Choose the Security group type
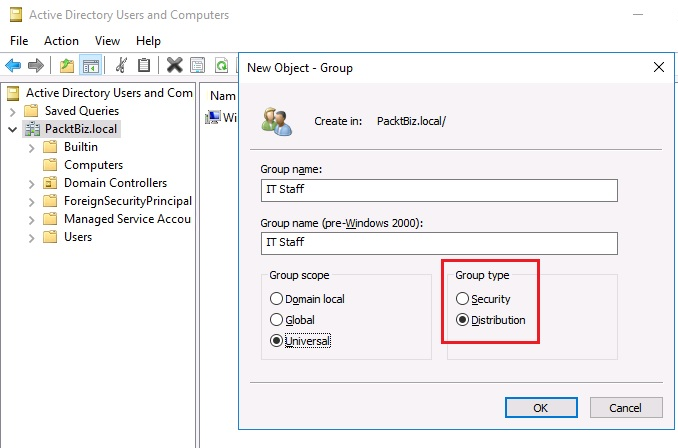Image resolution: width=678 pixels, height=448 pixels. (x=462, y=299)
